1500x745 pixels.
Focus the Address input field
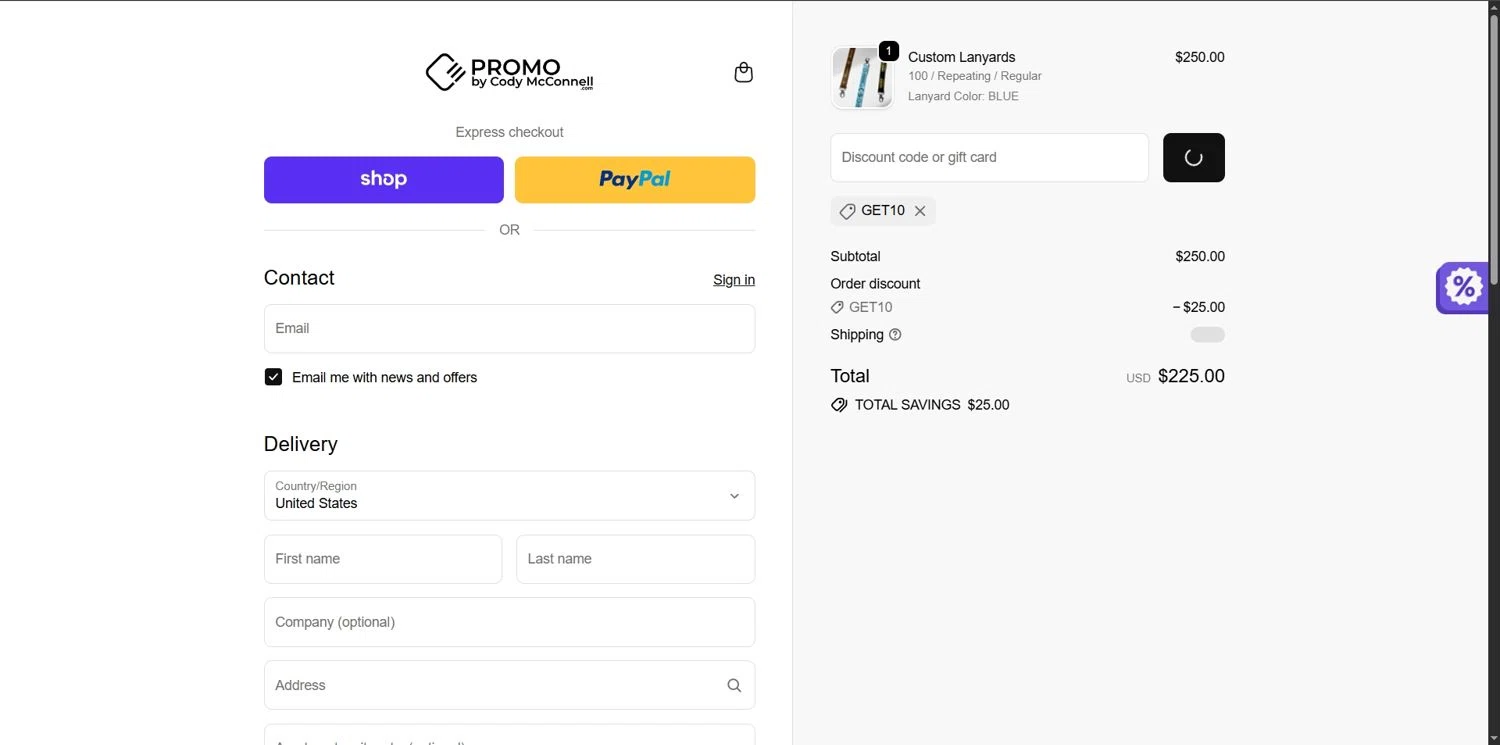[x=509, y=685]
